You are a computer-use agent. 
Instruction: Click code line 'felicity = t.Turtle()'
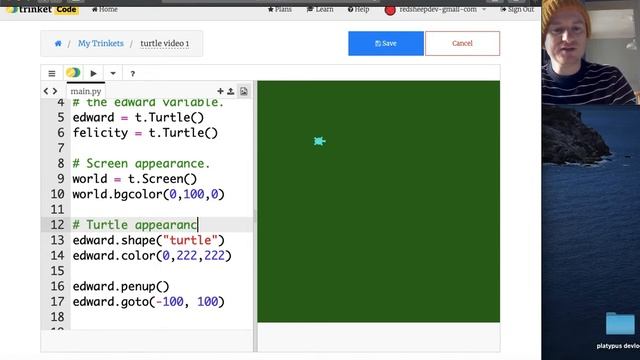[x=145, y=133]
